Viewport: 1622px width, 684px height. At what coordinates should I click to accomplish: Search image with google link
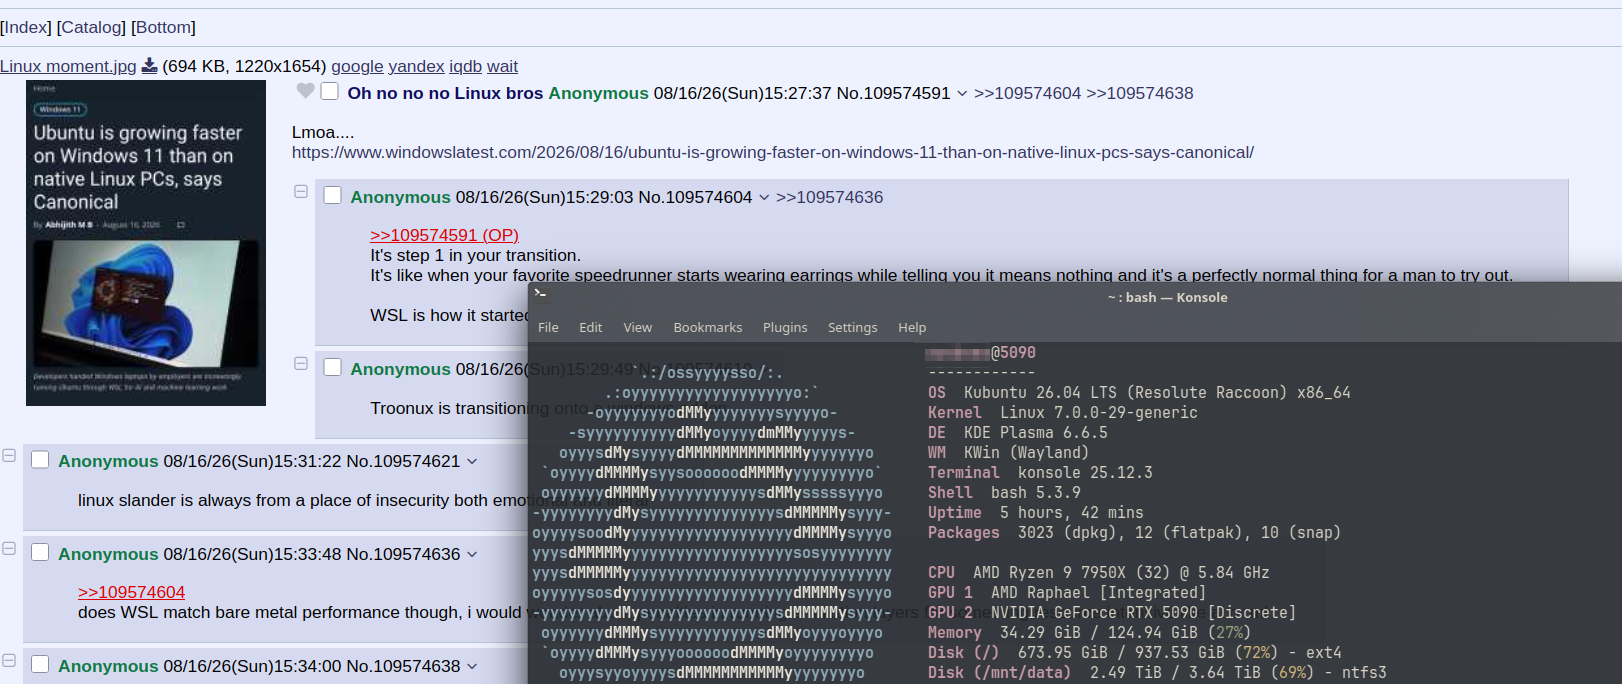(357, 66)
